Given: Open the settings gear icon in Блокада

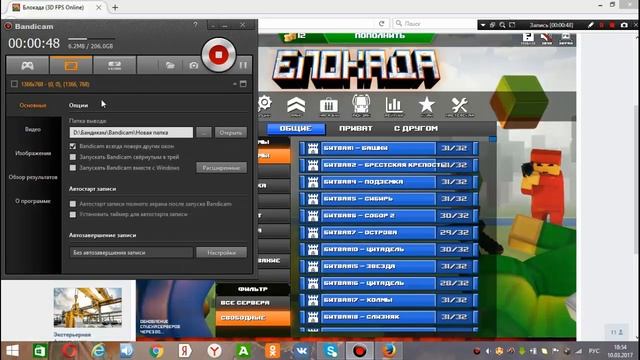Looking at the screenshot, I should click(x=264, y=105).
